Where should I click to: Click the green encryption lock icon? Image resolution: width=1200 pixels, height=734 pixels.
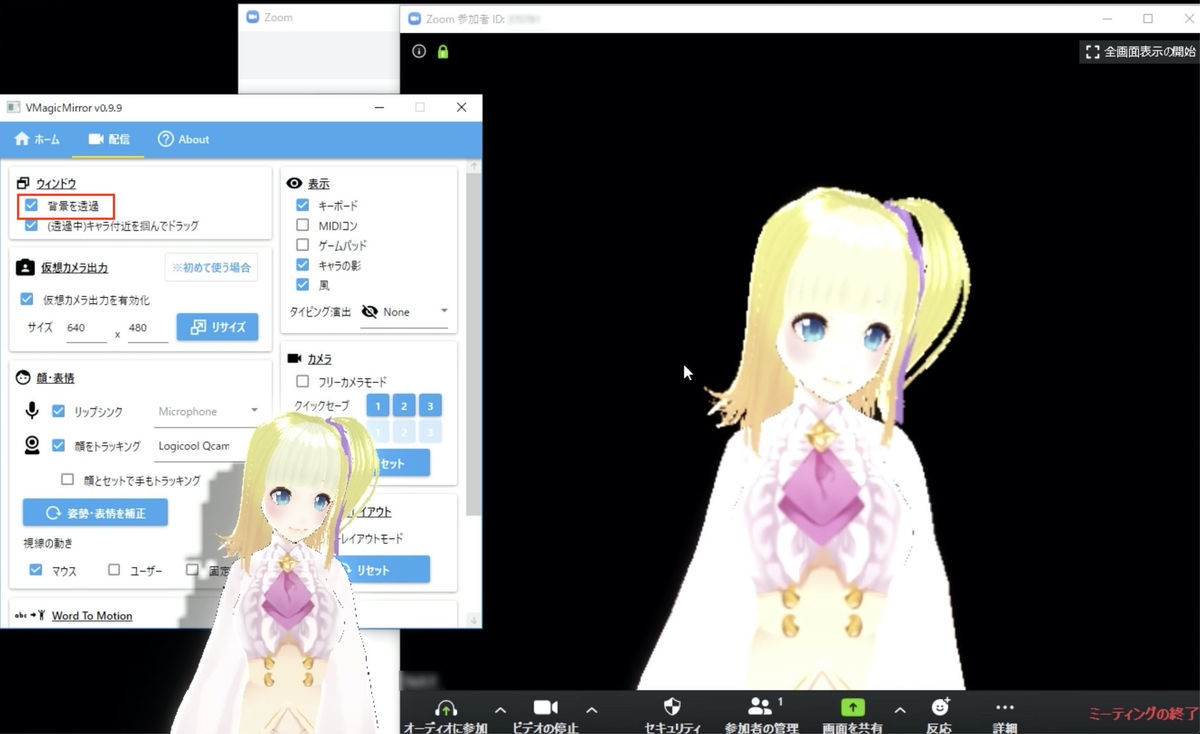click(x=443, y=51)
